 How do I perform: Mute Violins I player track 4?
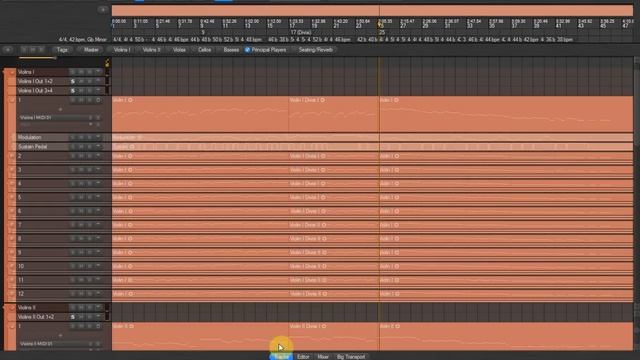point(81,184)
